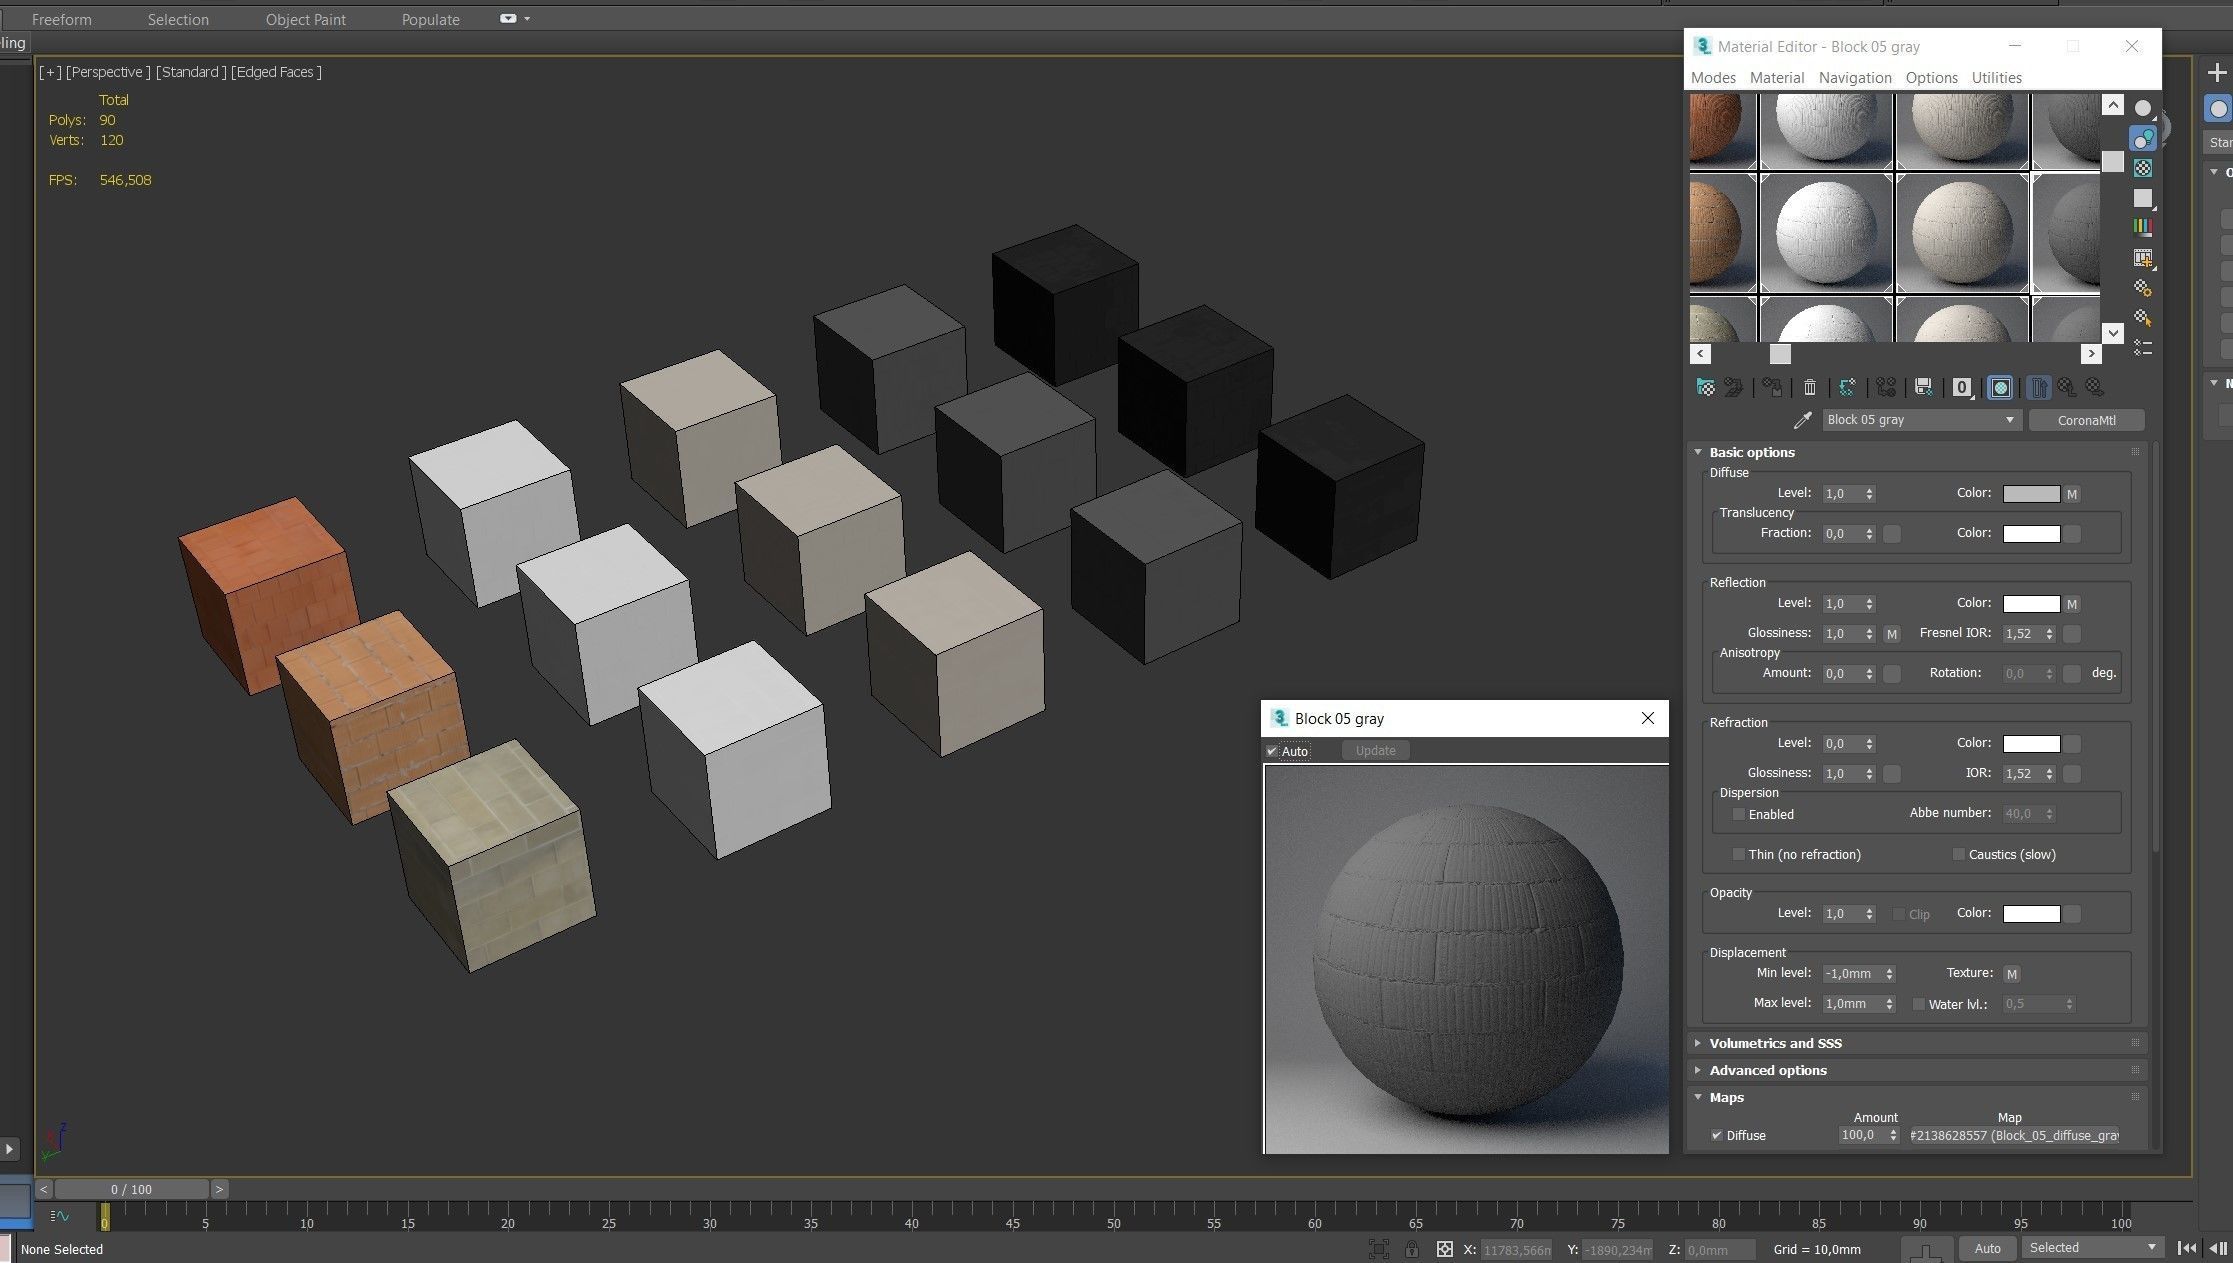Expand the Advanced options rollout
This screenshot has height=1263, width=2233.
(x=1767, y=1070)
